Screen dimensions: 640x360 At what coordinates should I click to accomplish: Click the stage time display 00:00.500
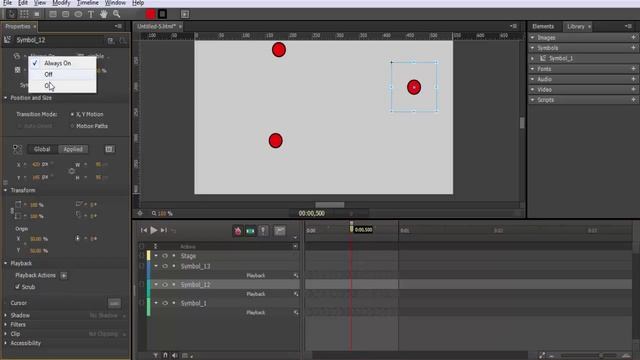coord(311,213)
